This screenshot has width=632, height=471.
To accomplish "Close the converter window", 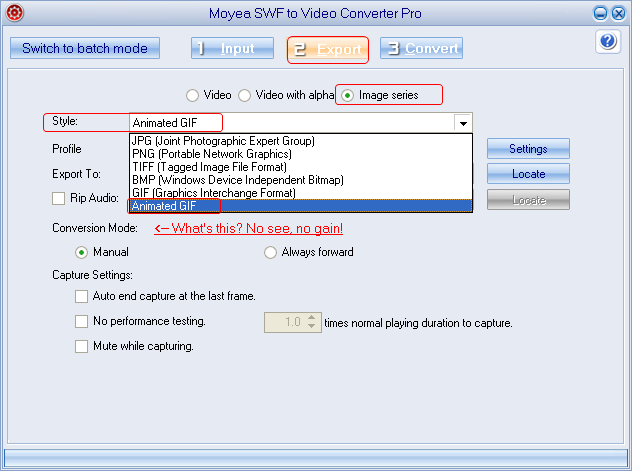I will tap(618, 14).
